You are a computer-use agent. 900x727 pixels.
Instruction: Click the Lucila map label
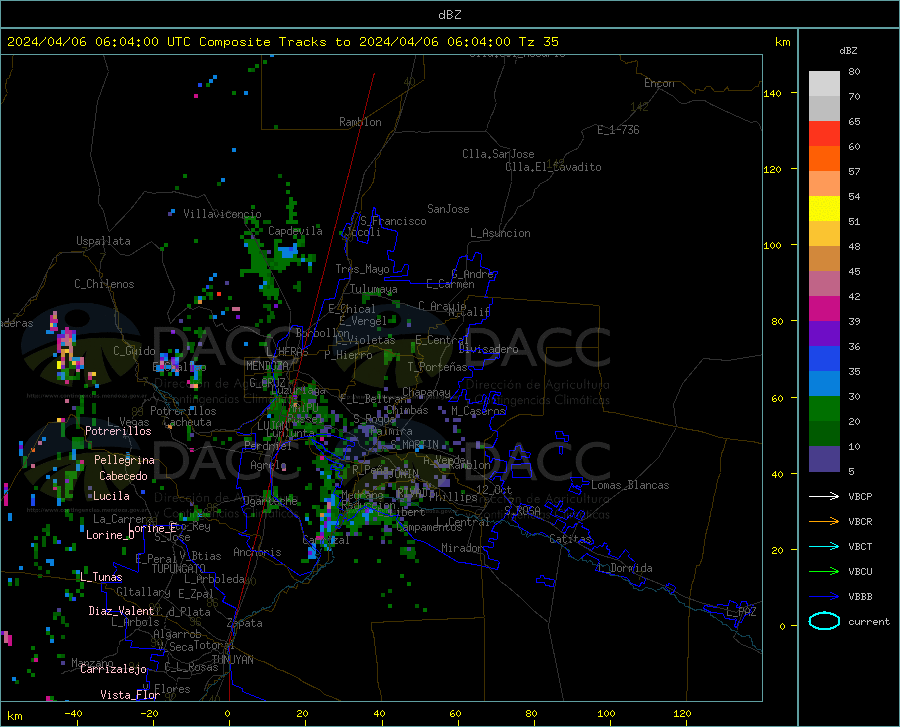pos(111,496)
